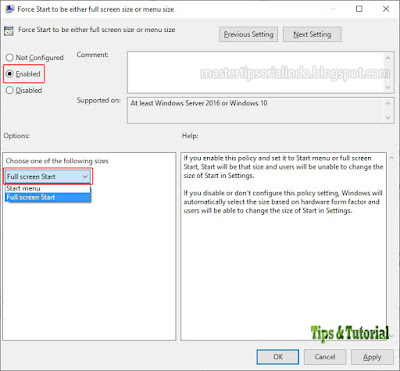The width and height of the screenshot is (400, 371).
Task: Click the Apply button
Action: coord(372,357)
